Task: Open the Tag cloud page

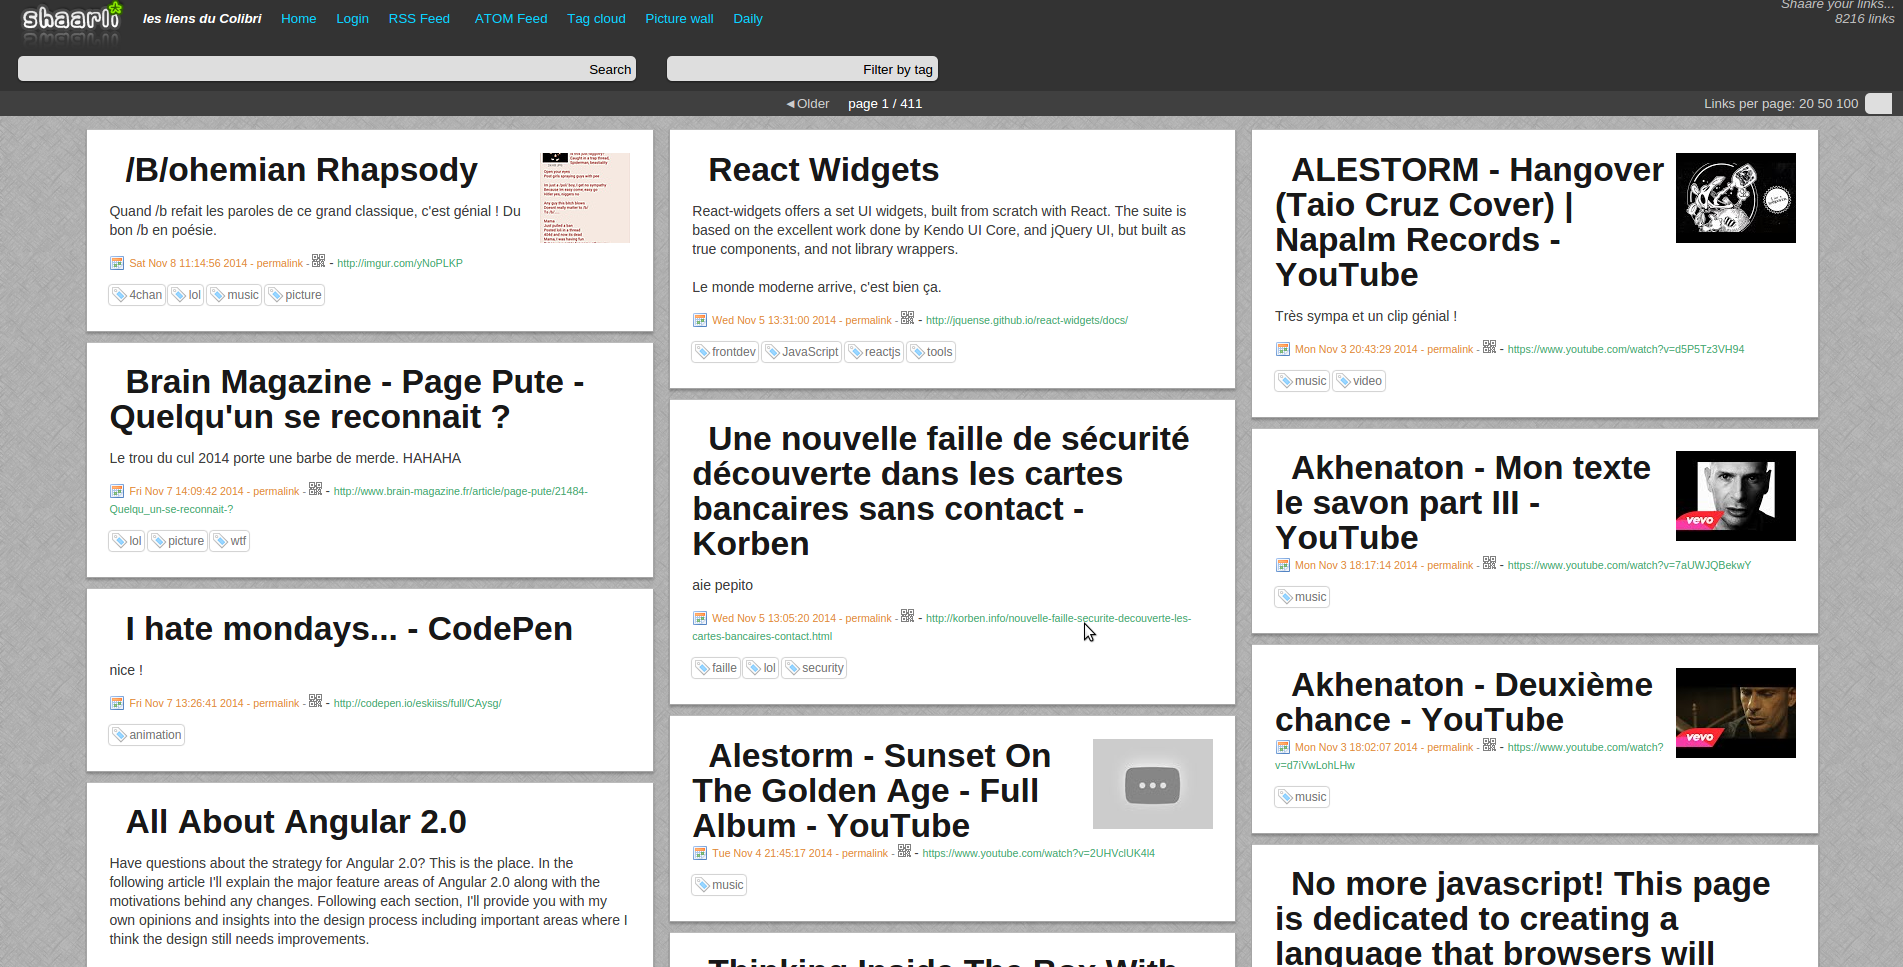Action: [x=596, y=18]
